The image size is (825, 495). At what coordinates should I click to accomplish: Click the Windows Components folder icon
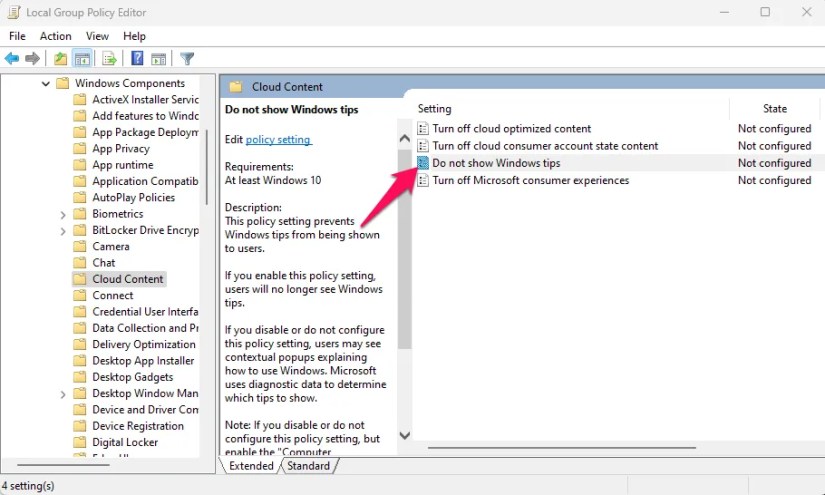point(63,83)
